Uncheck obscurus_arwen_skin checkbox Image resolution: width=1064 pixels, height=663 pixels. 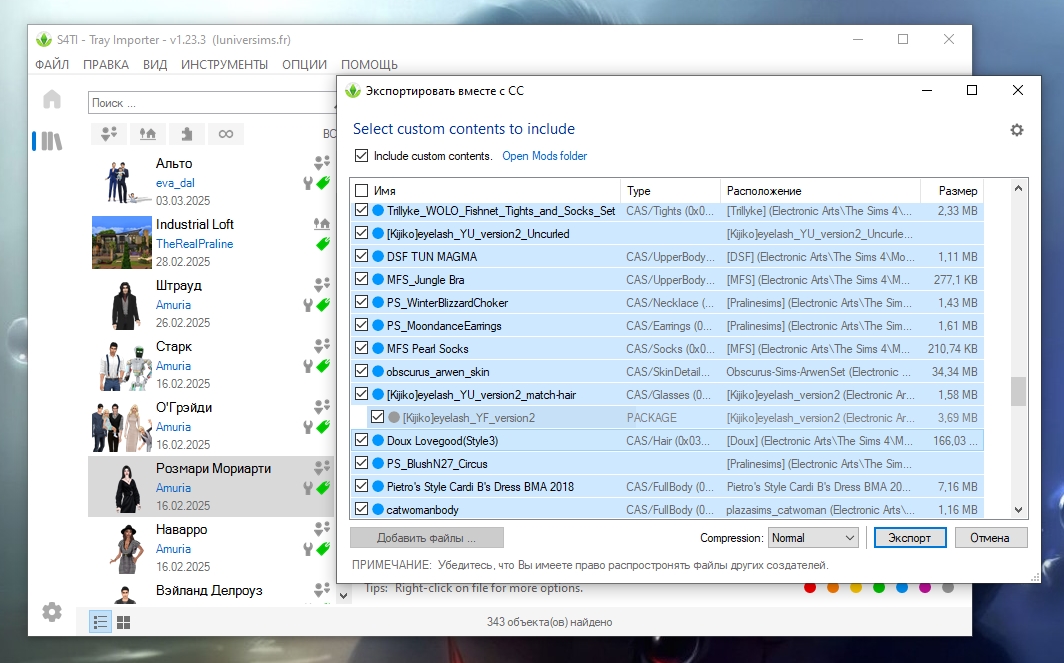tap(362, 371)
